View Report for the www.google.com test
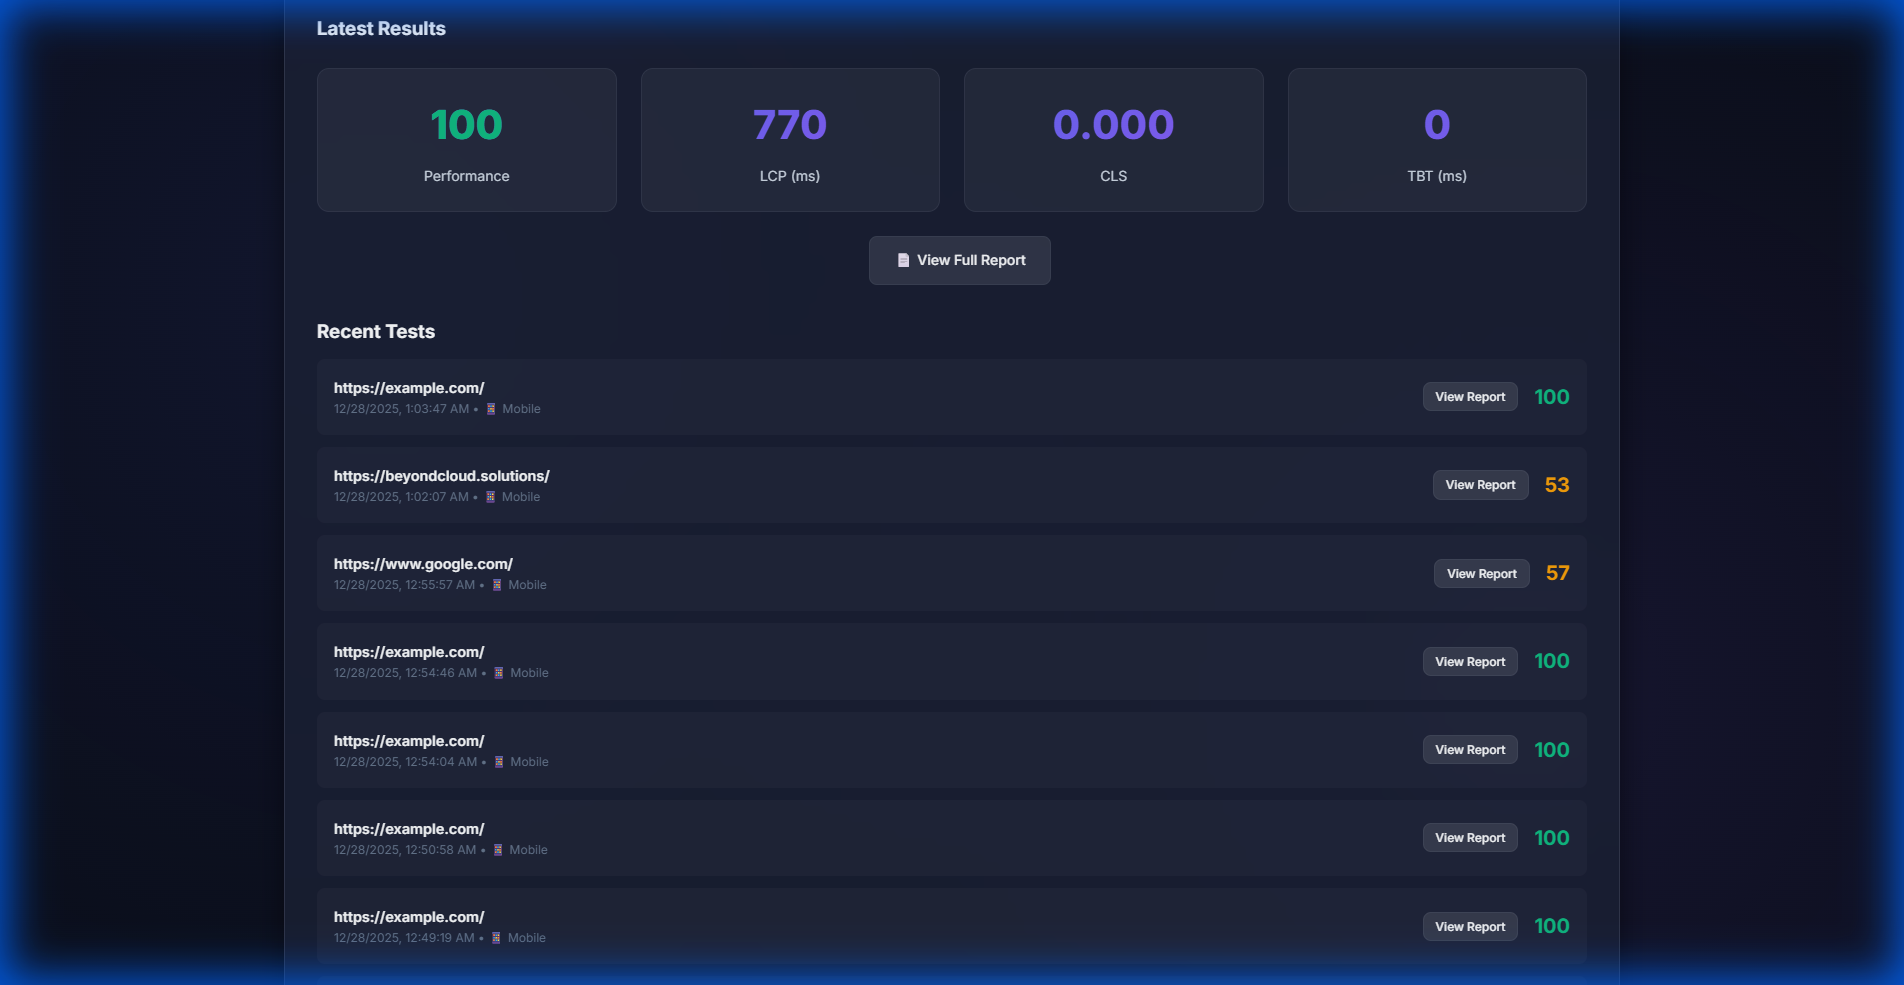Viewport: 1904px width, 985px height. click(1481, 574)
